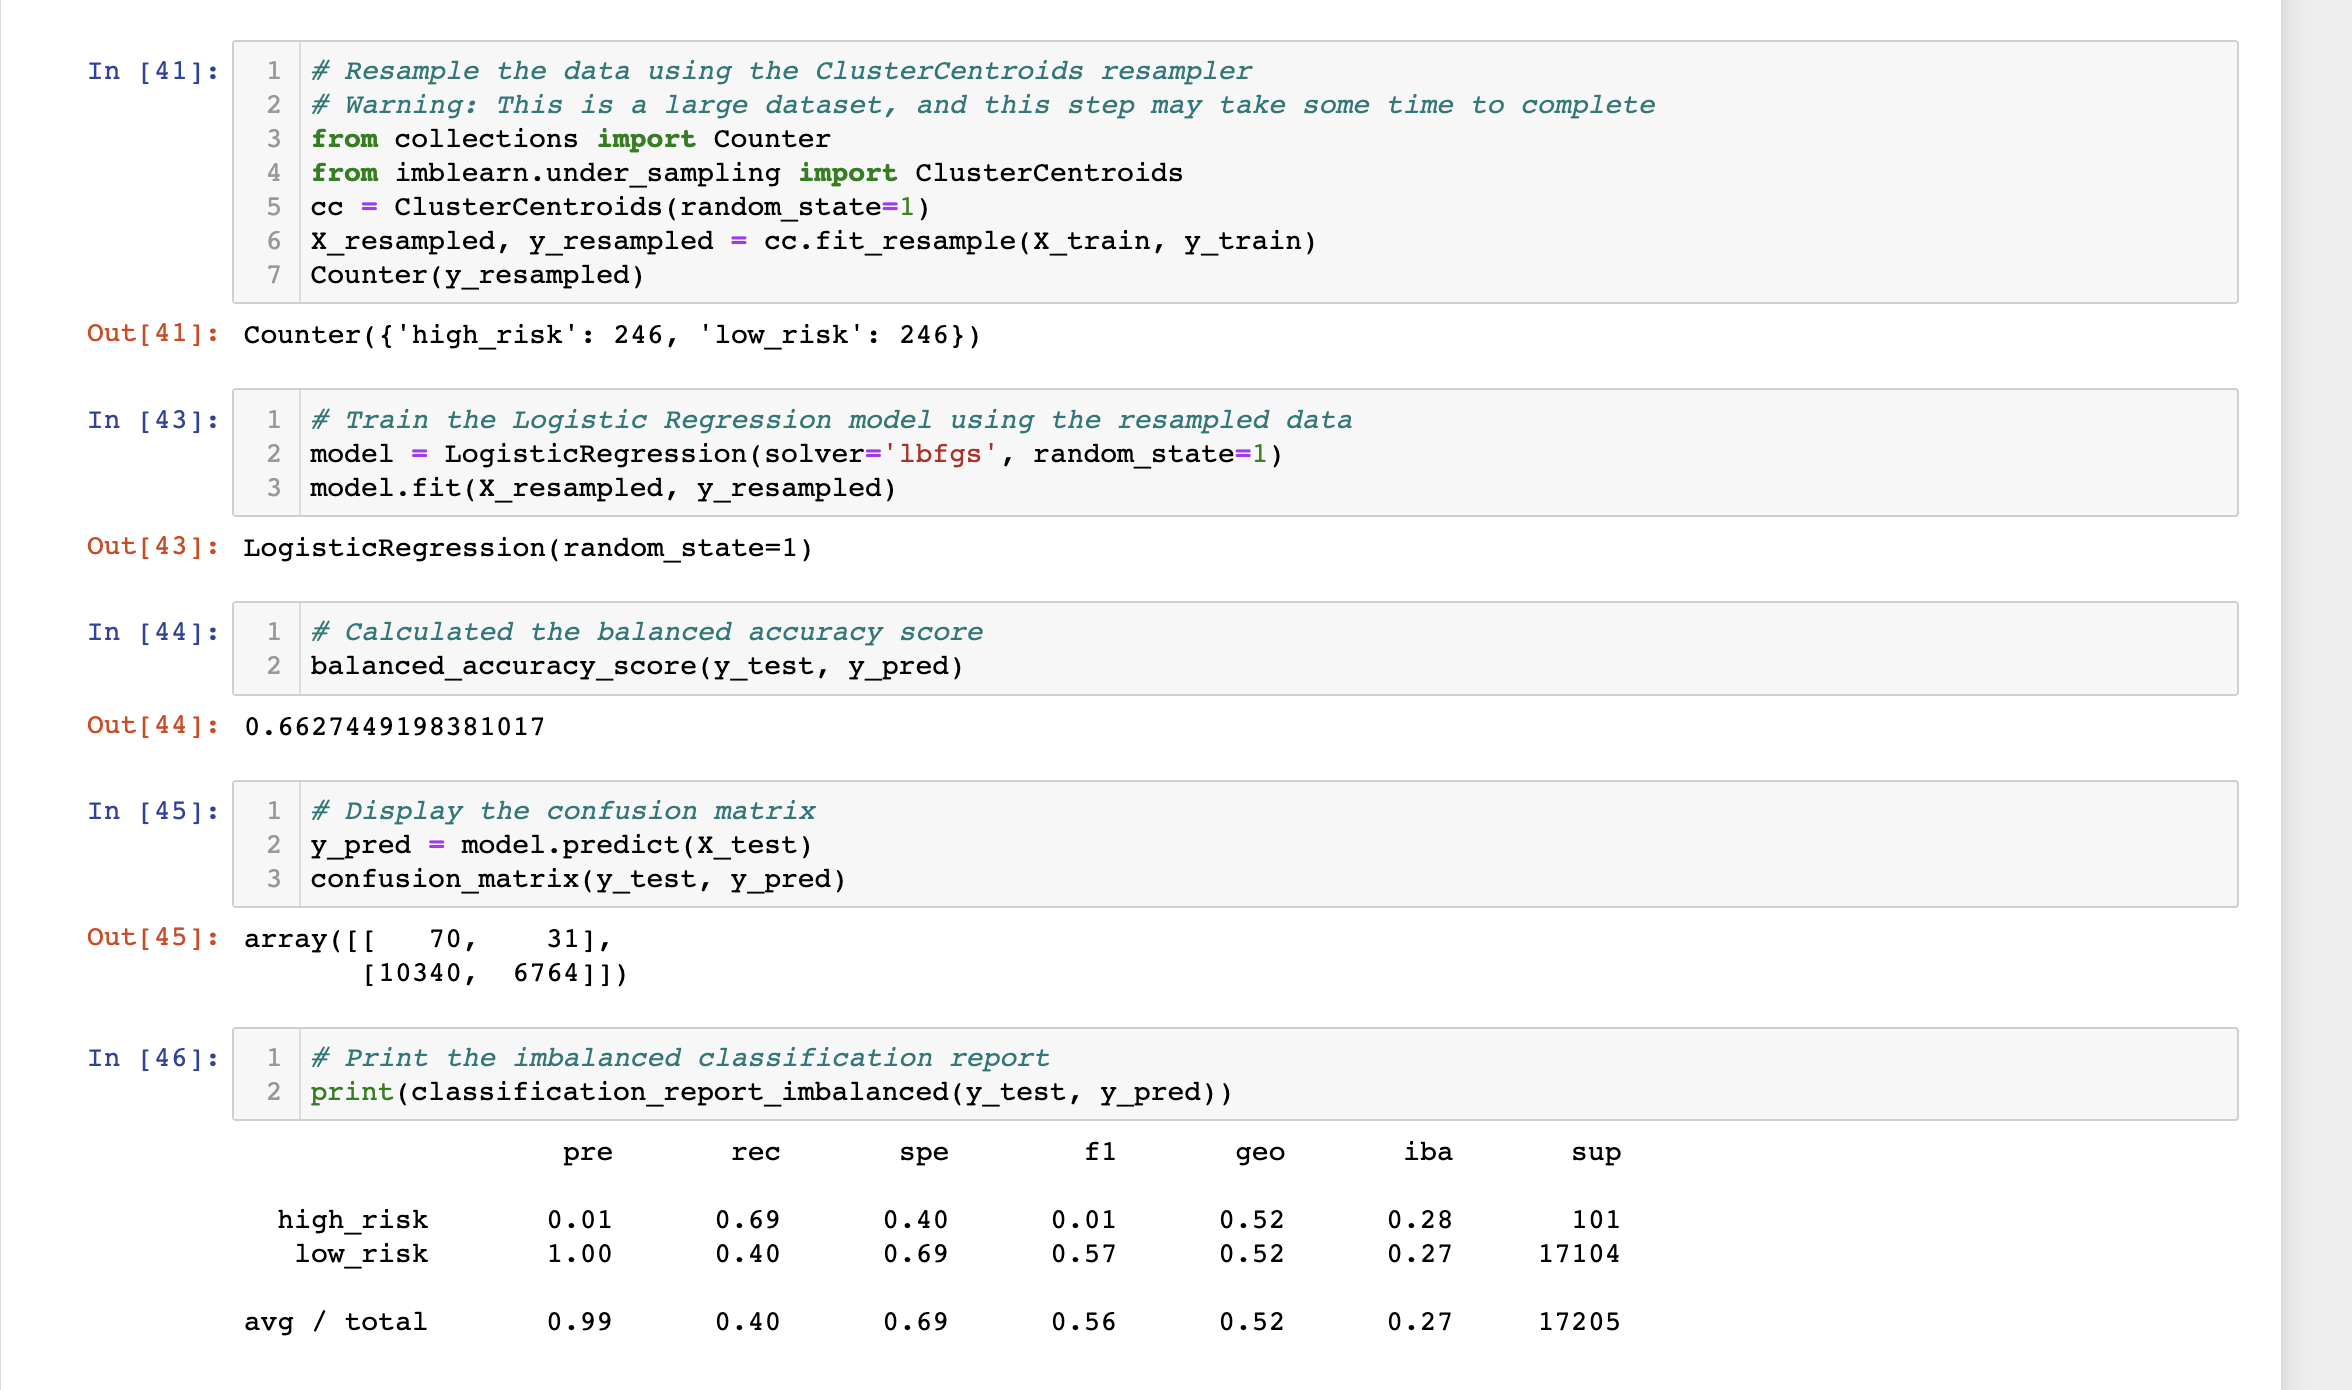Click the Out[41] Counter output text
The image size is (2352, 1390).
tap(610, 334)
